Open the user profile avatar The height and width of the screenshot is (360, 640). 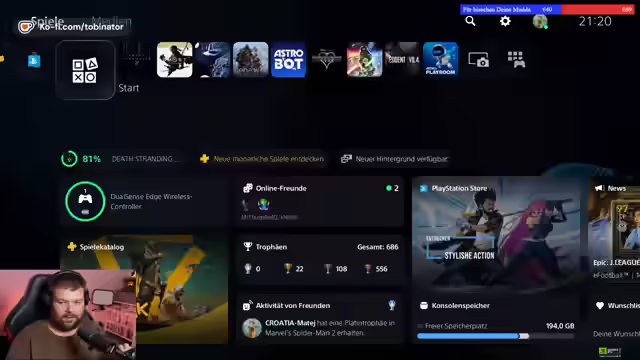[x=540, y=21]
